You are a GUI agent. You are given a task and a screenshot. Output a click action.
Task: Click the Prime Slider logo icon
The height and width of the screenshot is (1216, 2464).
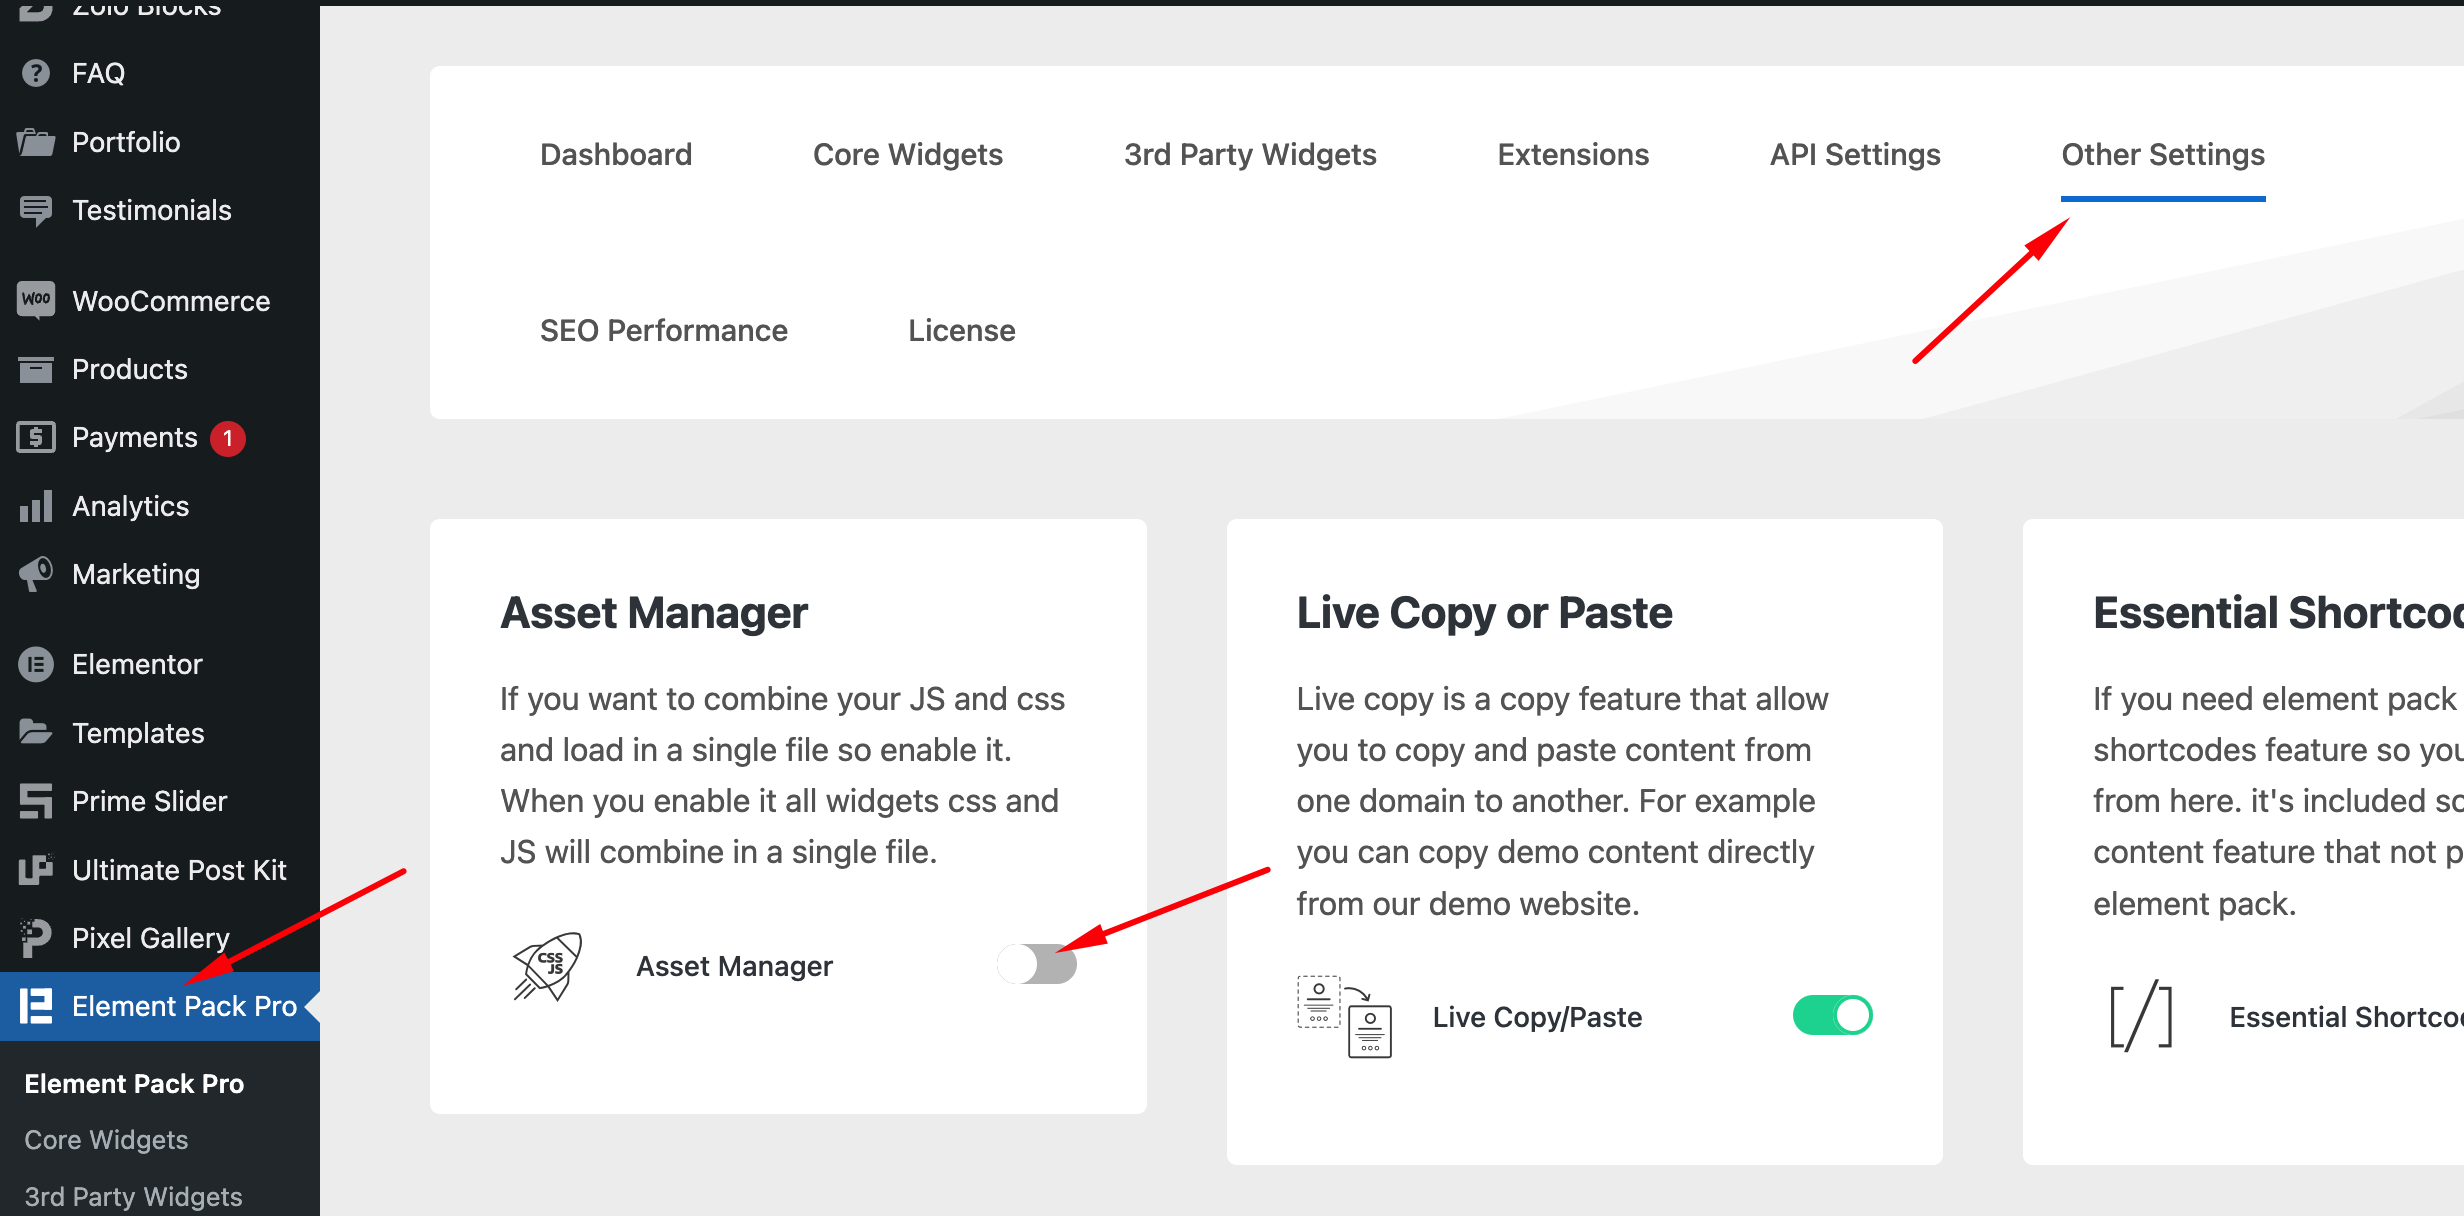[36, 801]
